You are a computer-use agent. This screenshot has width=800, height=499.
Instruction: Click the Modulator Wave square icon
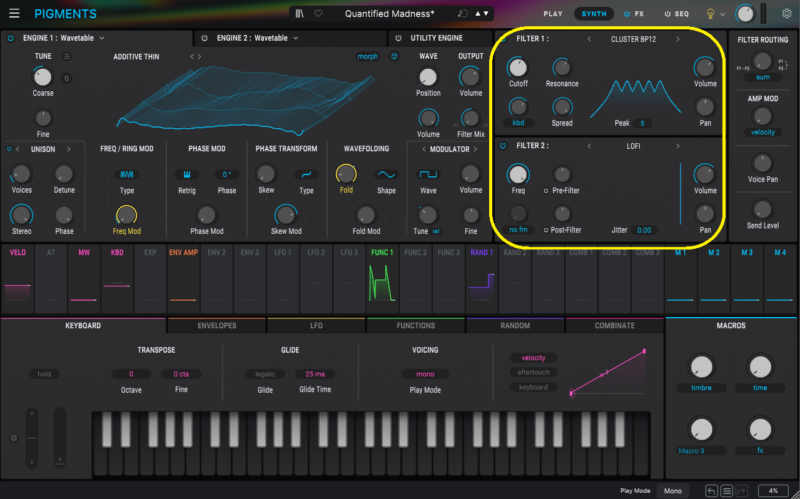[428, 174]
